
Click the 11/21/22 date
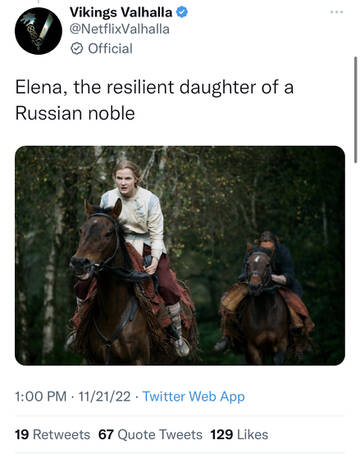point(104,396)
